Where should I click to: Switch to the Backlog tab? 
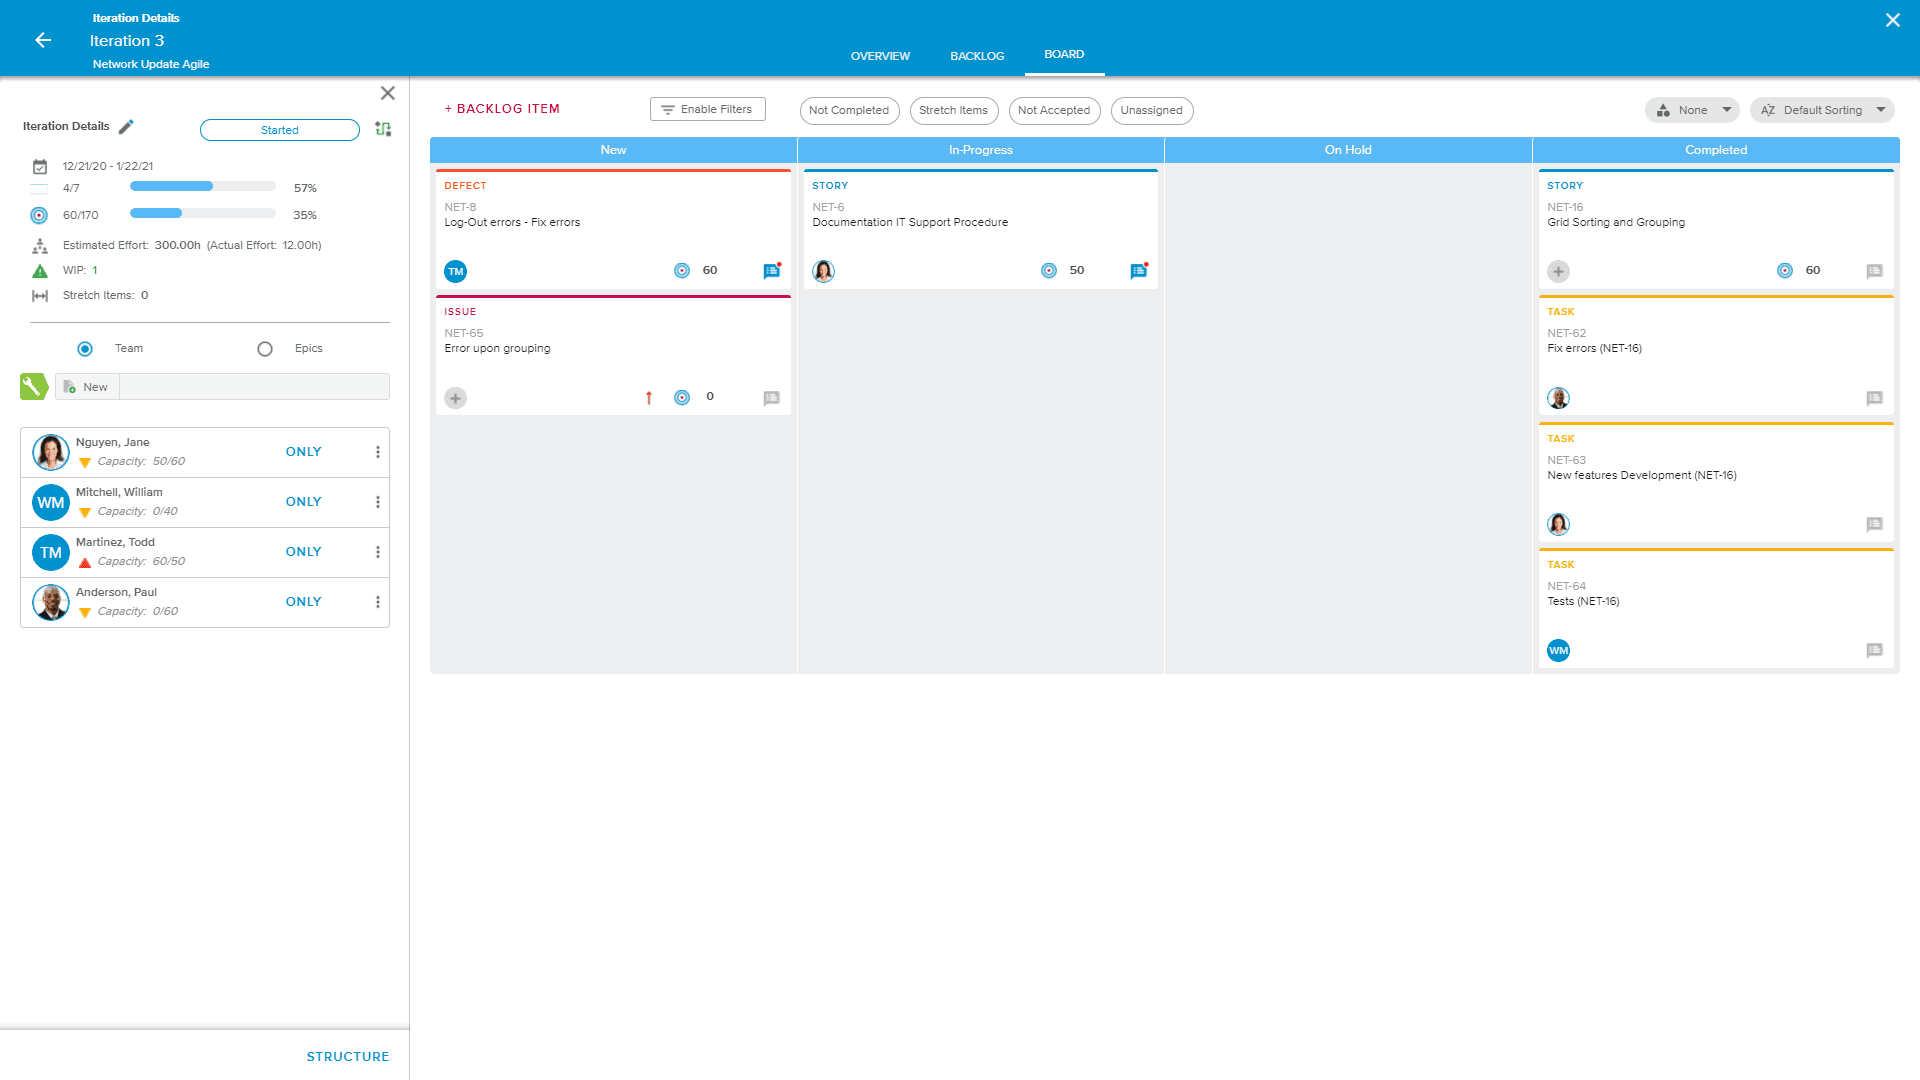tap(977, 56)
